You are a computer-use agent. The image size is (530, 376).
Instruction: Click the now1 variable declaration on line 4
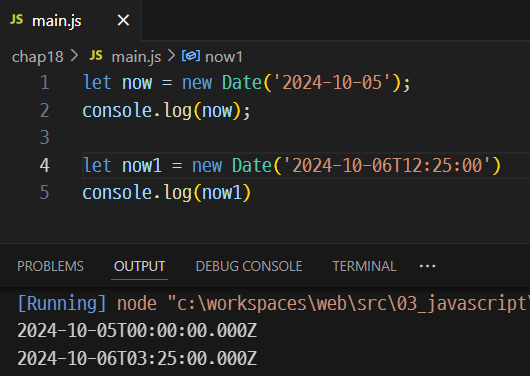142,166
